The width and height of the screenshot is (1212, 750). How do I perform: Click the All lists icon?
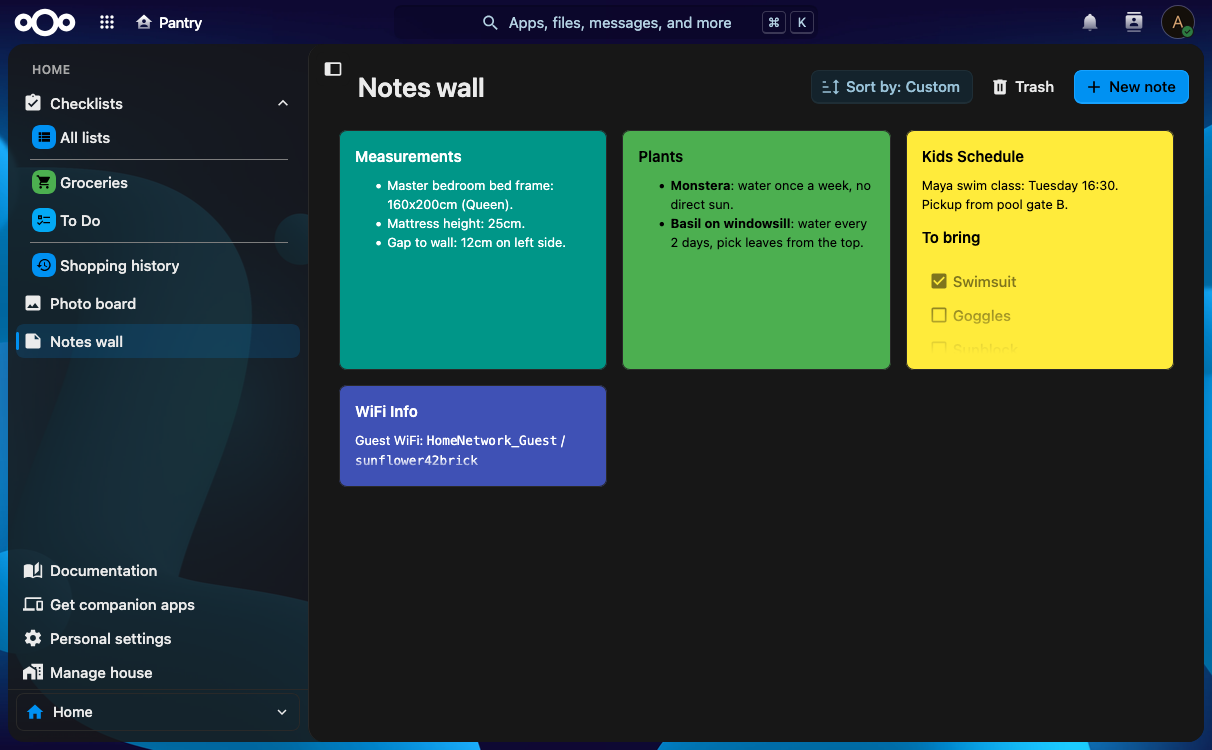tap(43, 137)
